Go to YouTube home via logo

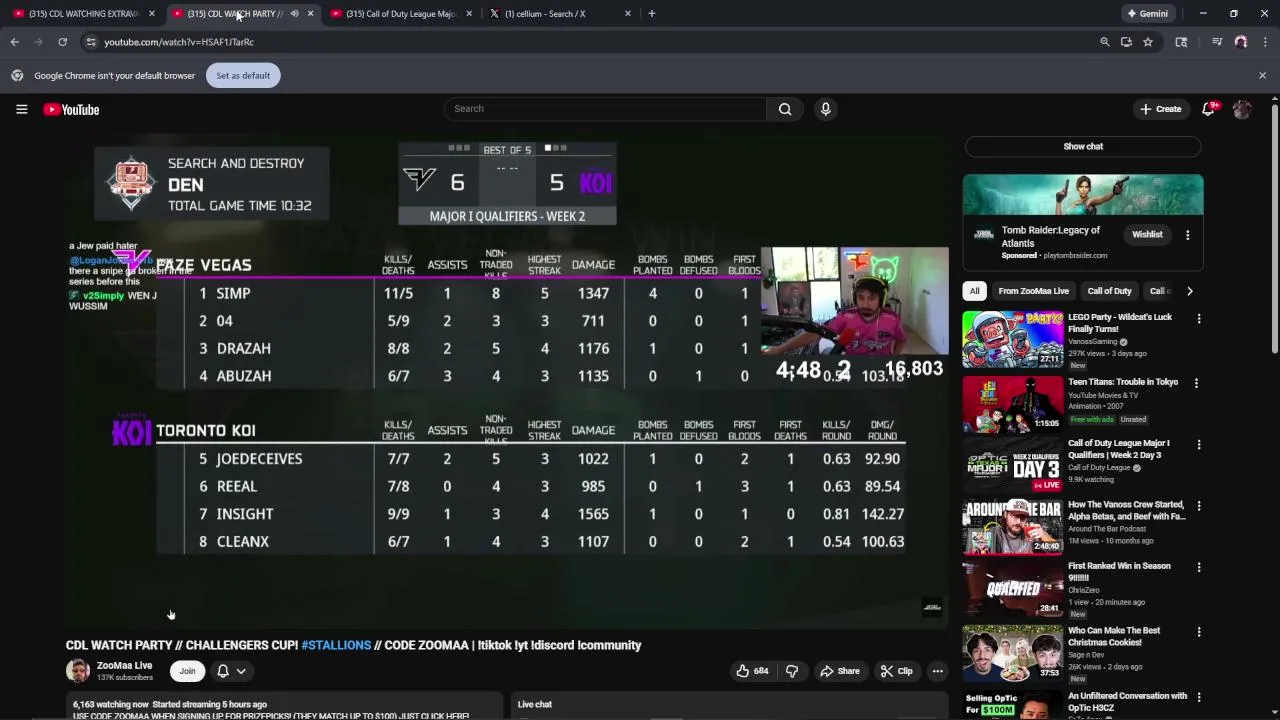(x=71, y=109)
